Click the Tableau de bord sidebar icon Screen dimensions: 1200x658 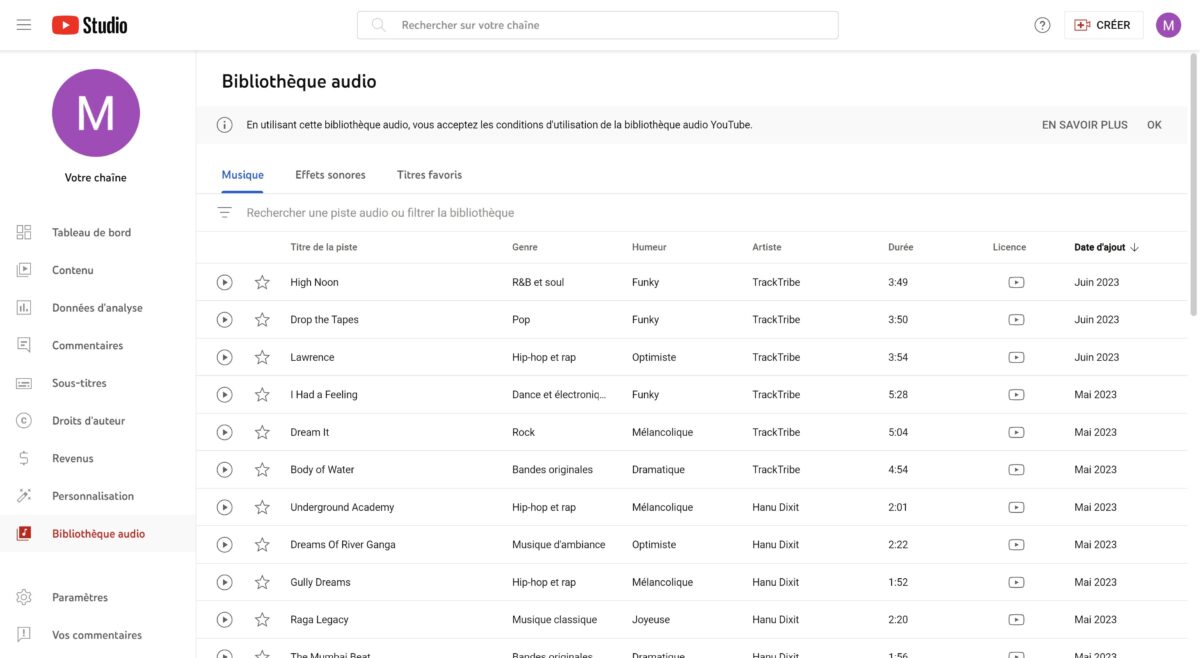coord(24,232)
